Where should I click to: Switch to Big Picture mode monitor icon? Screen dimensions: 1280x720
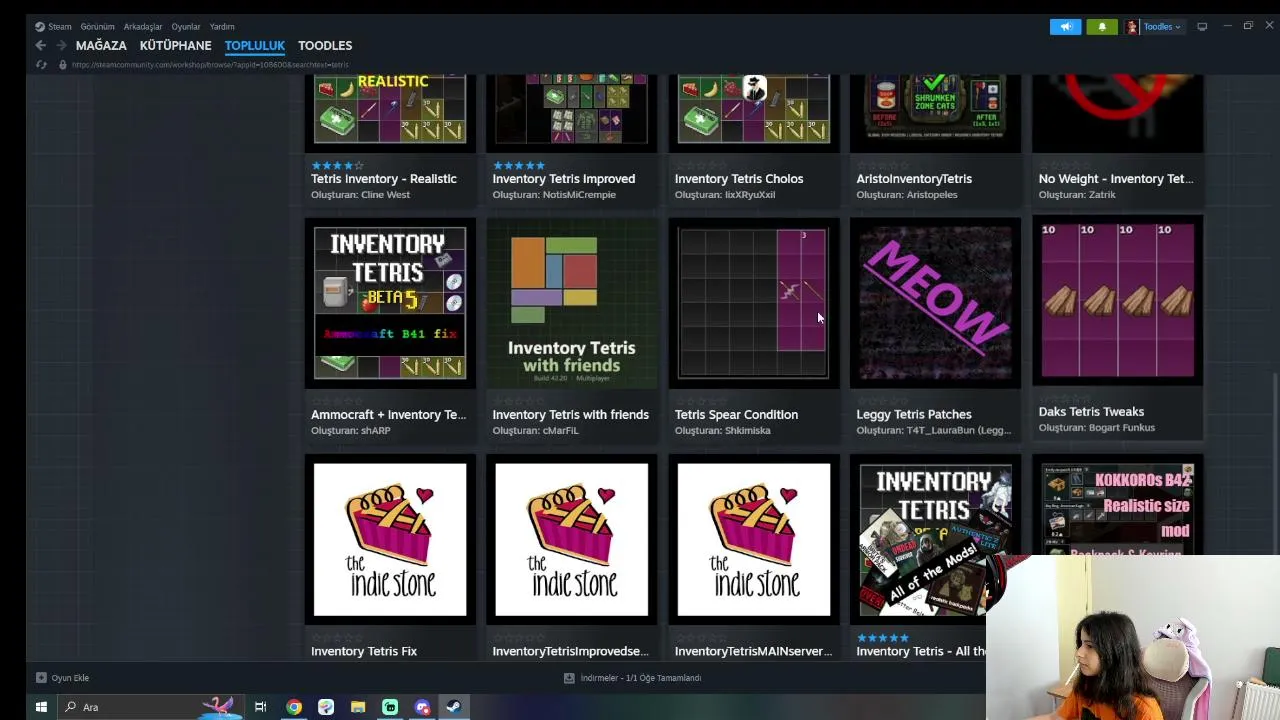click(x=1202, y=27)
